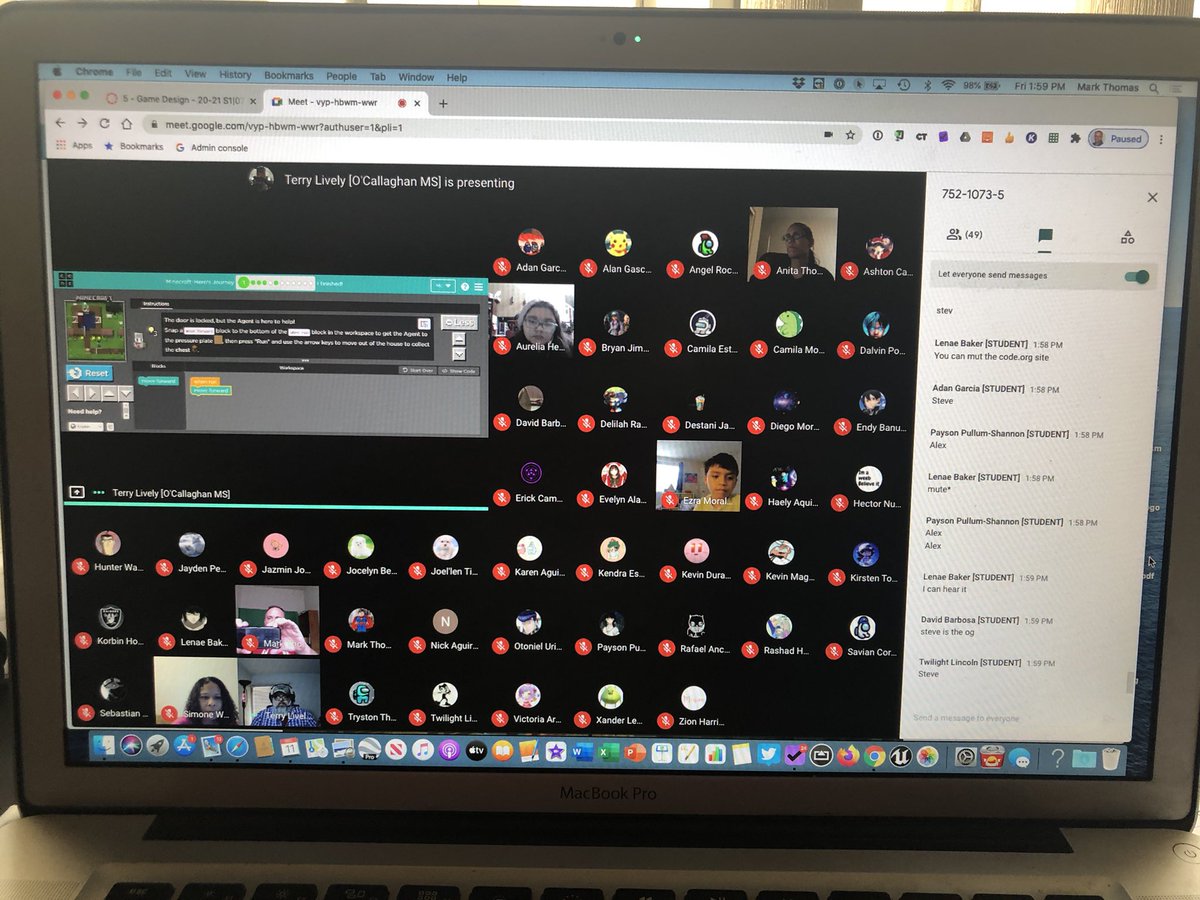
Task: Click the muted mic icon on Hector Nu... tile
Action: pos(839,503)
